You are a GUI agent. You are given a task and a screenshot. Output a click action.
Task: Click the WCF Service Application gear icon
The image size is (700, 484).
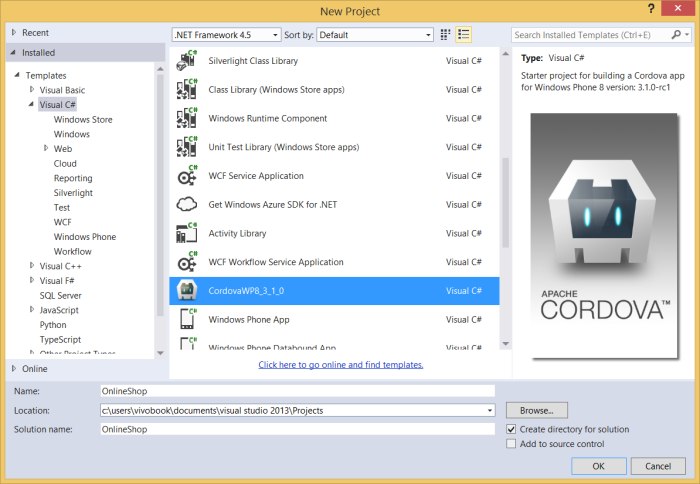tap(187, 175)
